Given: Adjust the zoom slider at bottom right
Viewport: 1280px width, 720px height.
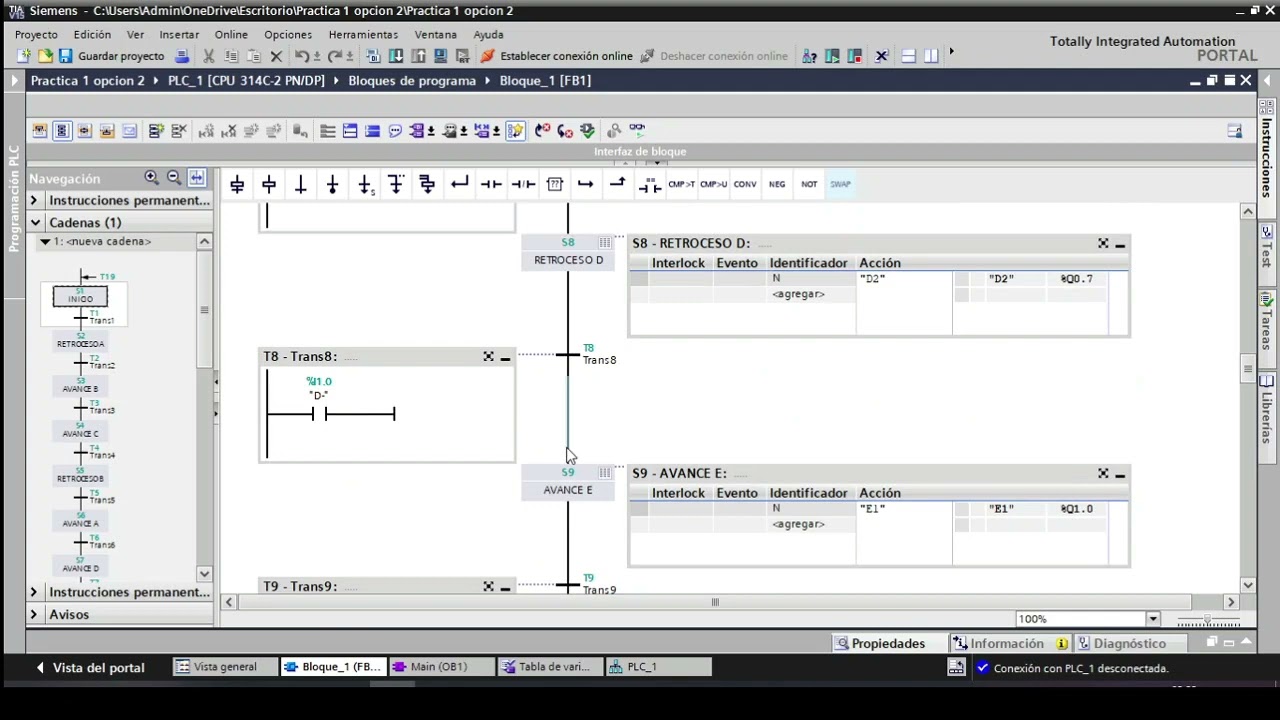Looking at the screenshot, I should click(x=1207, y=619).
